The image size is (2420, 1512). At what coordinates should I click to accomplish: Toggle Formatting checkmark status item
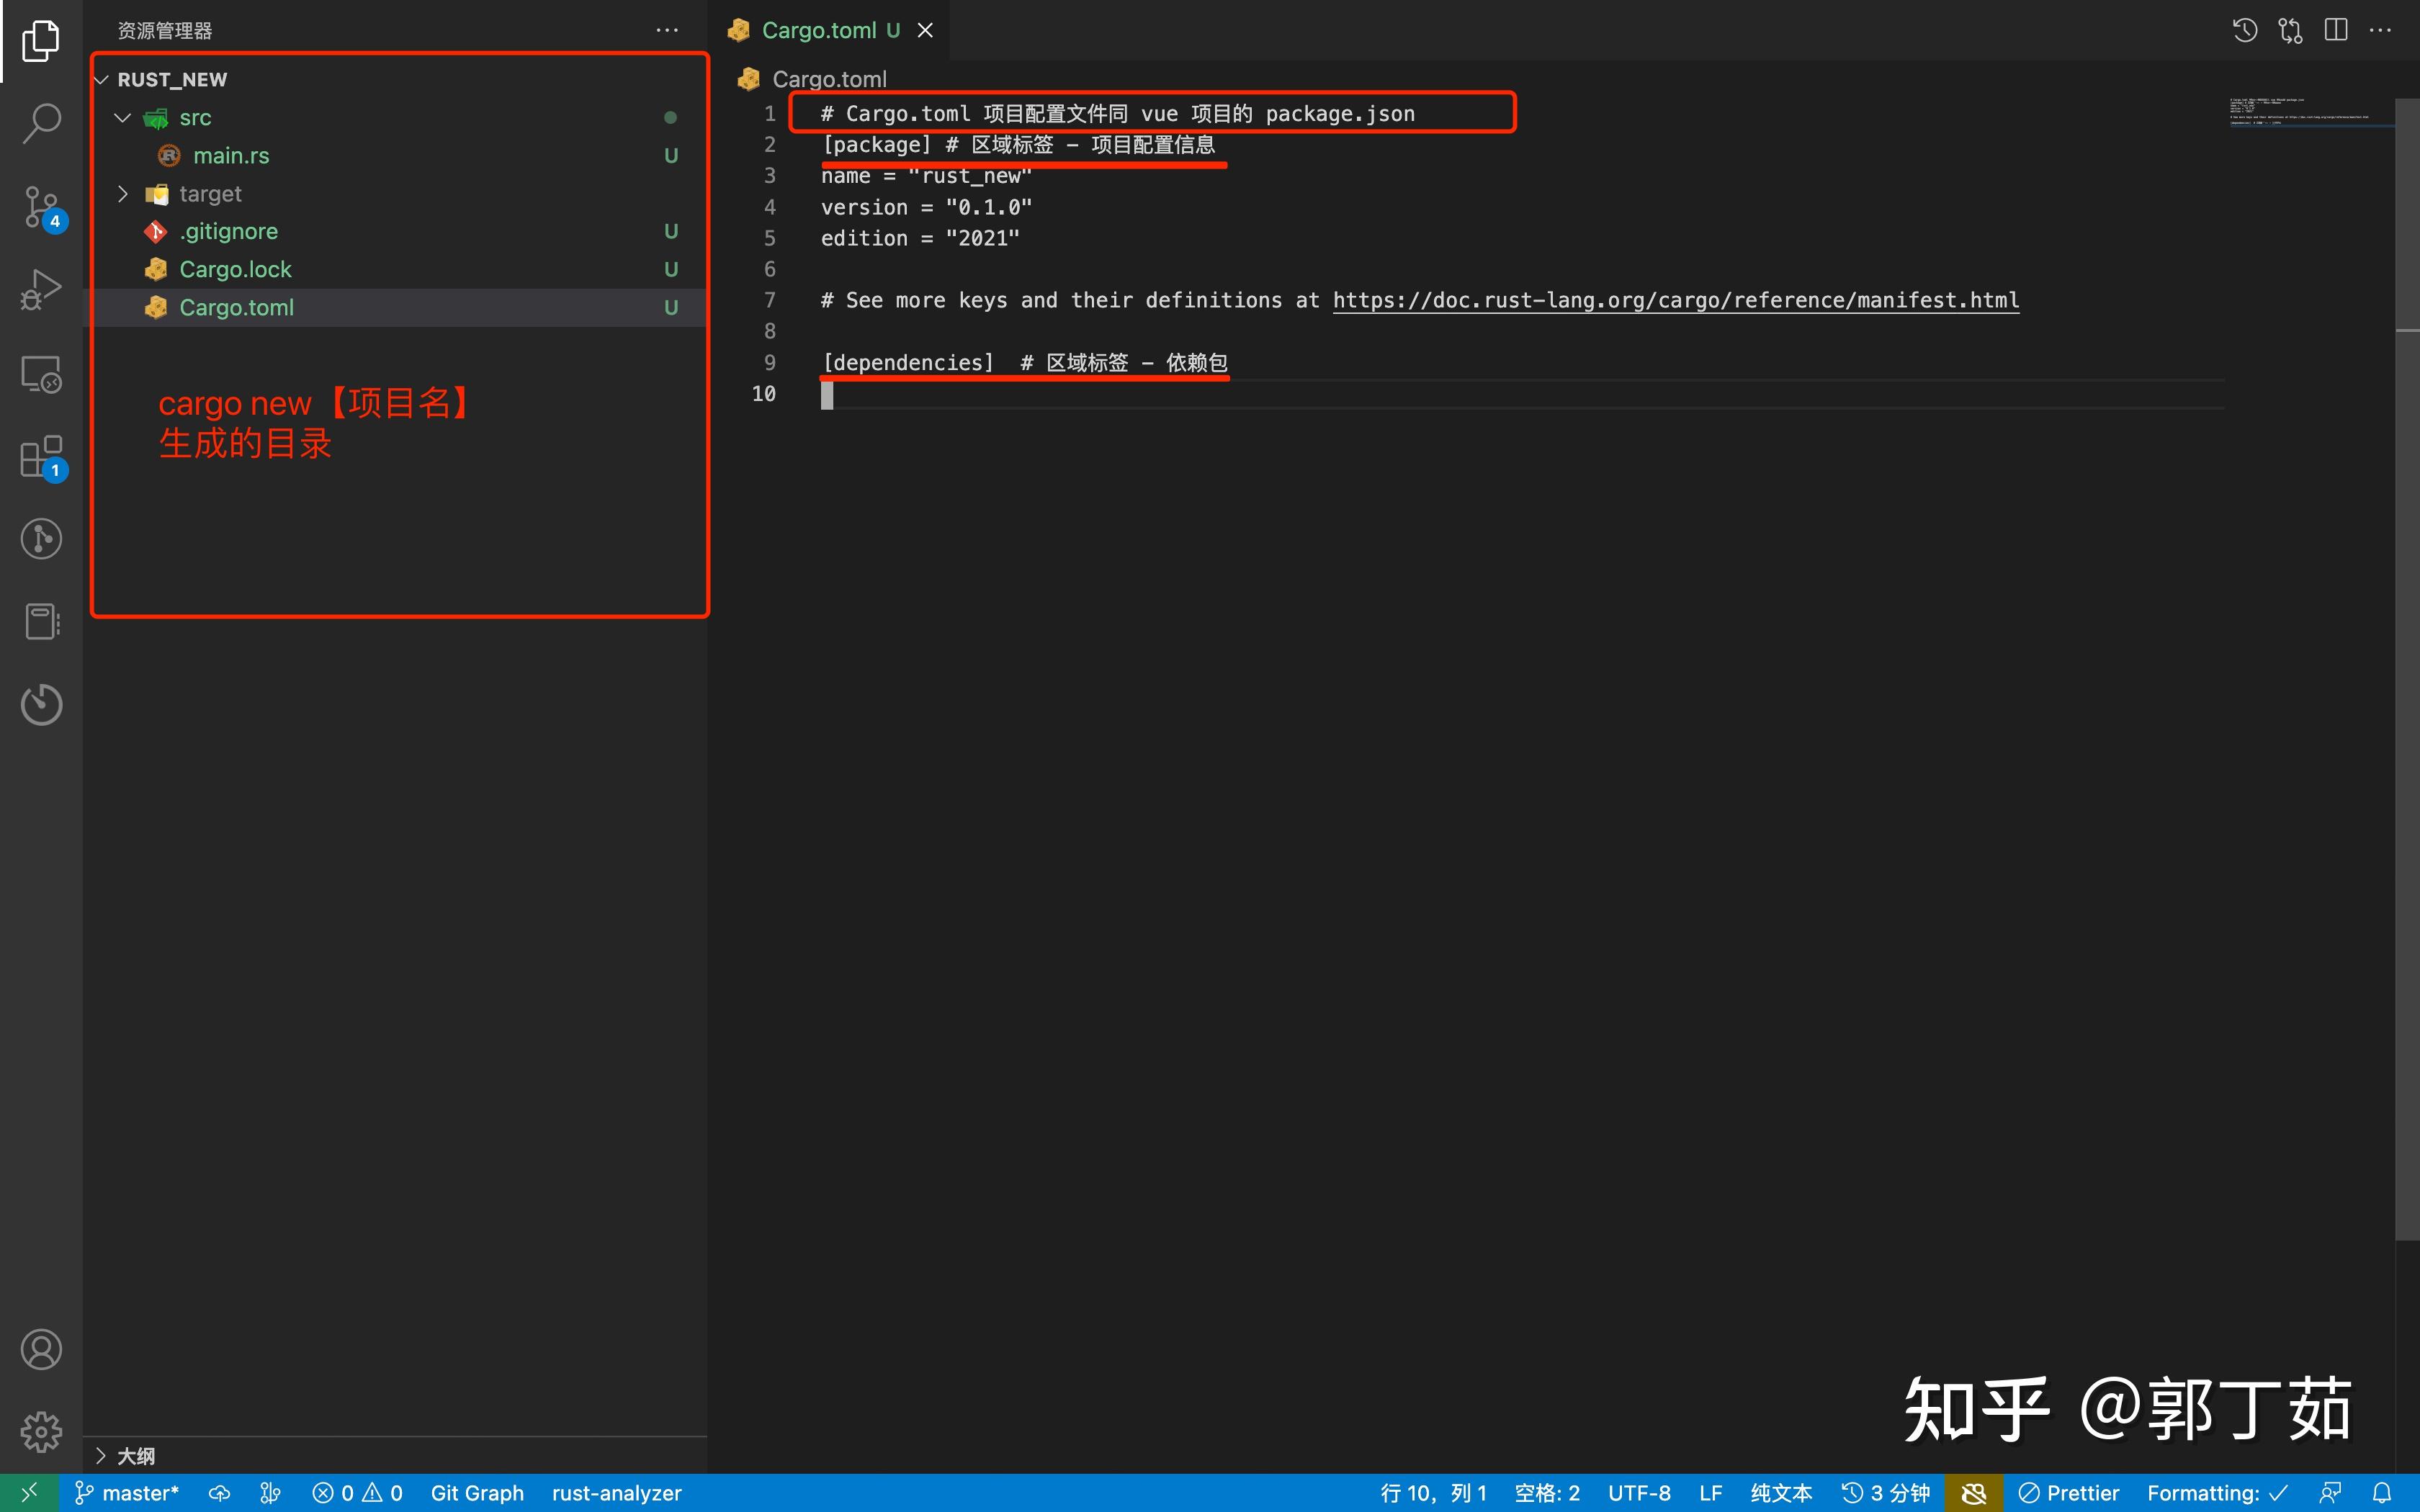tap(2216, 1492)
